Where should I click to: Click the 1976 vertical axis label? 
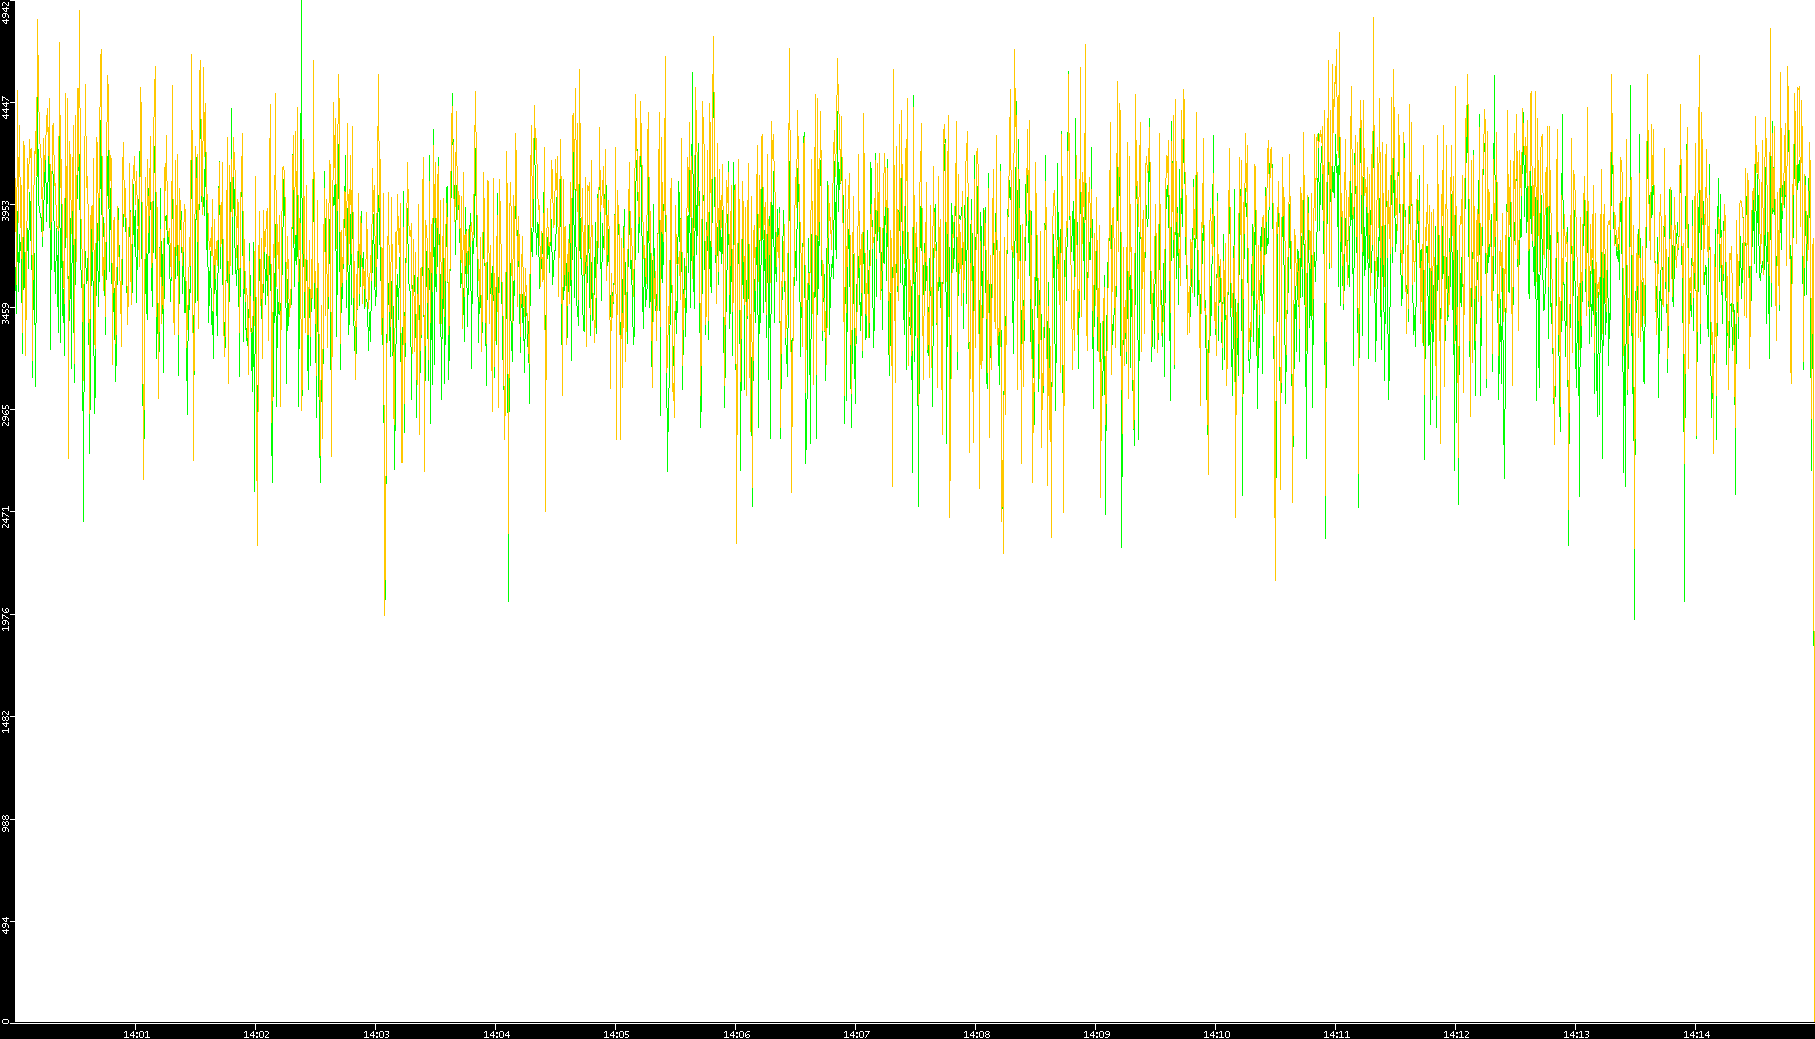pyautogui.click(x=6, y=620)
